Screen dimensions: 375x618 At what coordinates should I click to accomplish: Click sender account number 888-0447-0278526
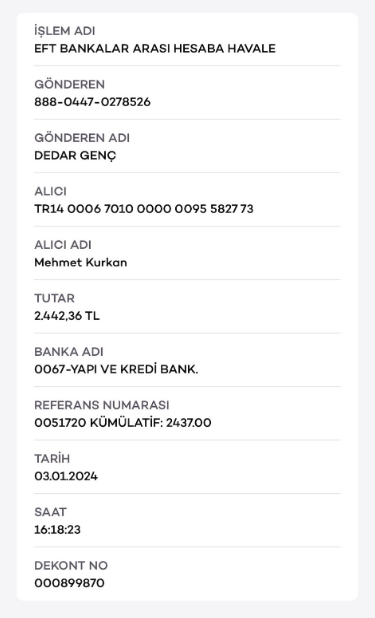coord(92,102)
